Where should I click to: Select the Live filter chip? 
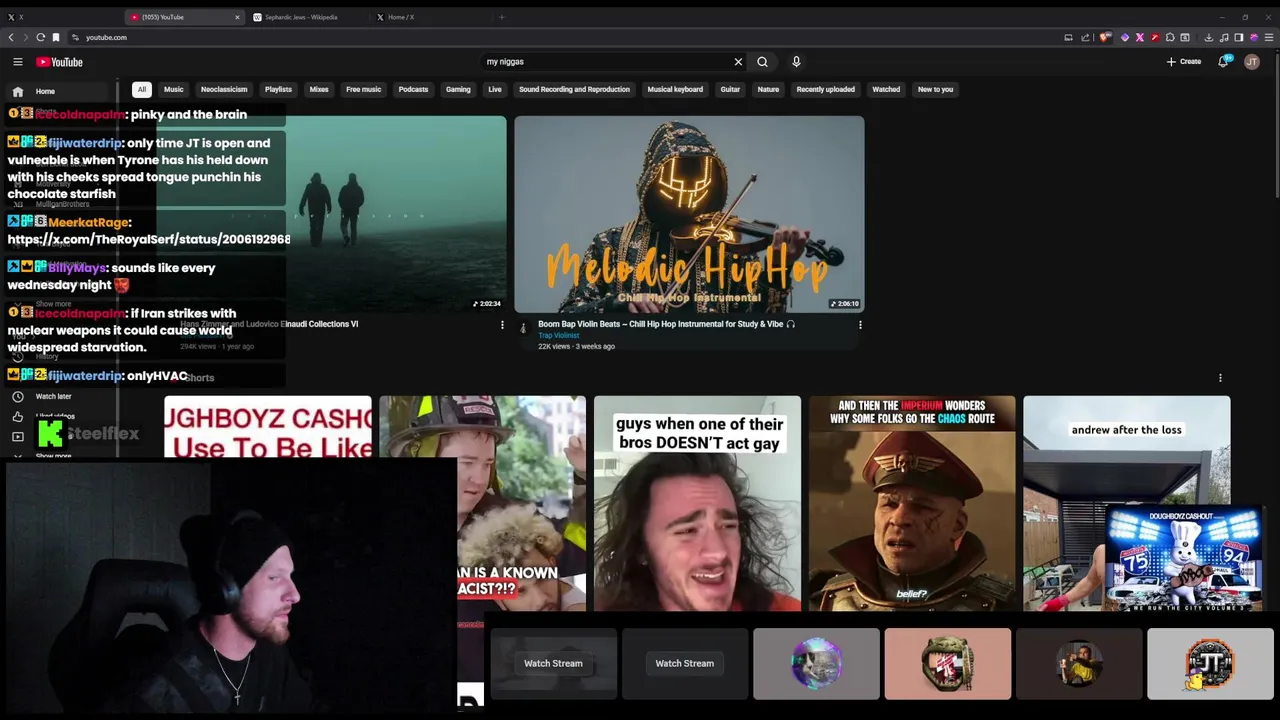click(x=495, y=89)
